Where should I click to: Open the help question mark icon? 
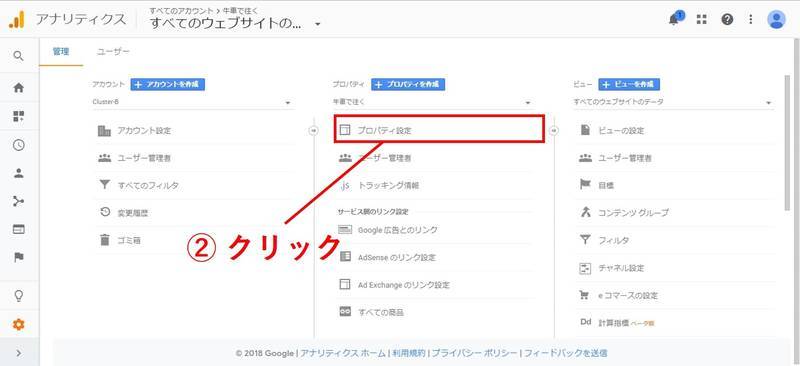click(727, 19)
